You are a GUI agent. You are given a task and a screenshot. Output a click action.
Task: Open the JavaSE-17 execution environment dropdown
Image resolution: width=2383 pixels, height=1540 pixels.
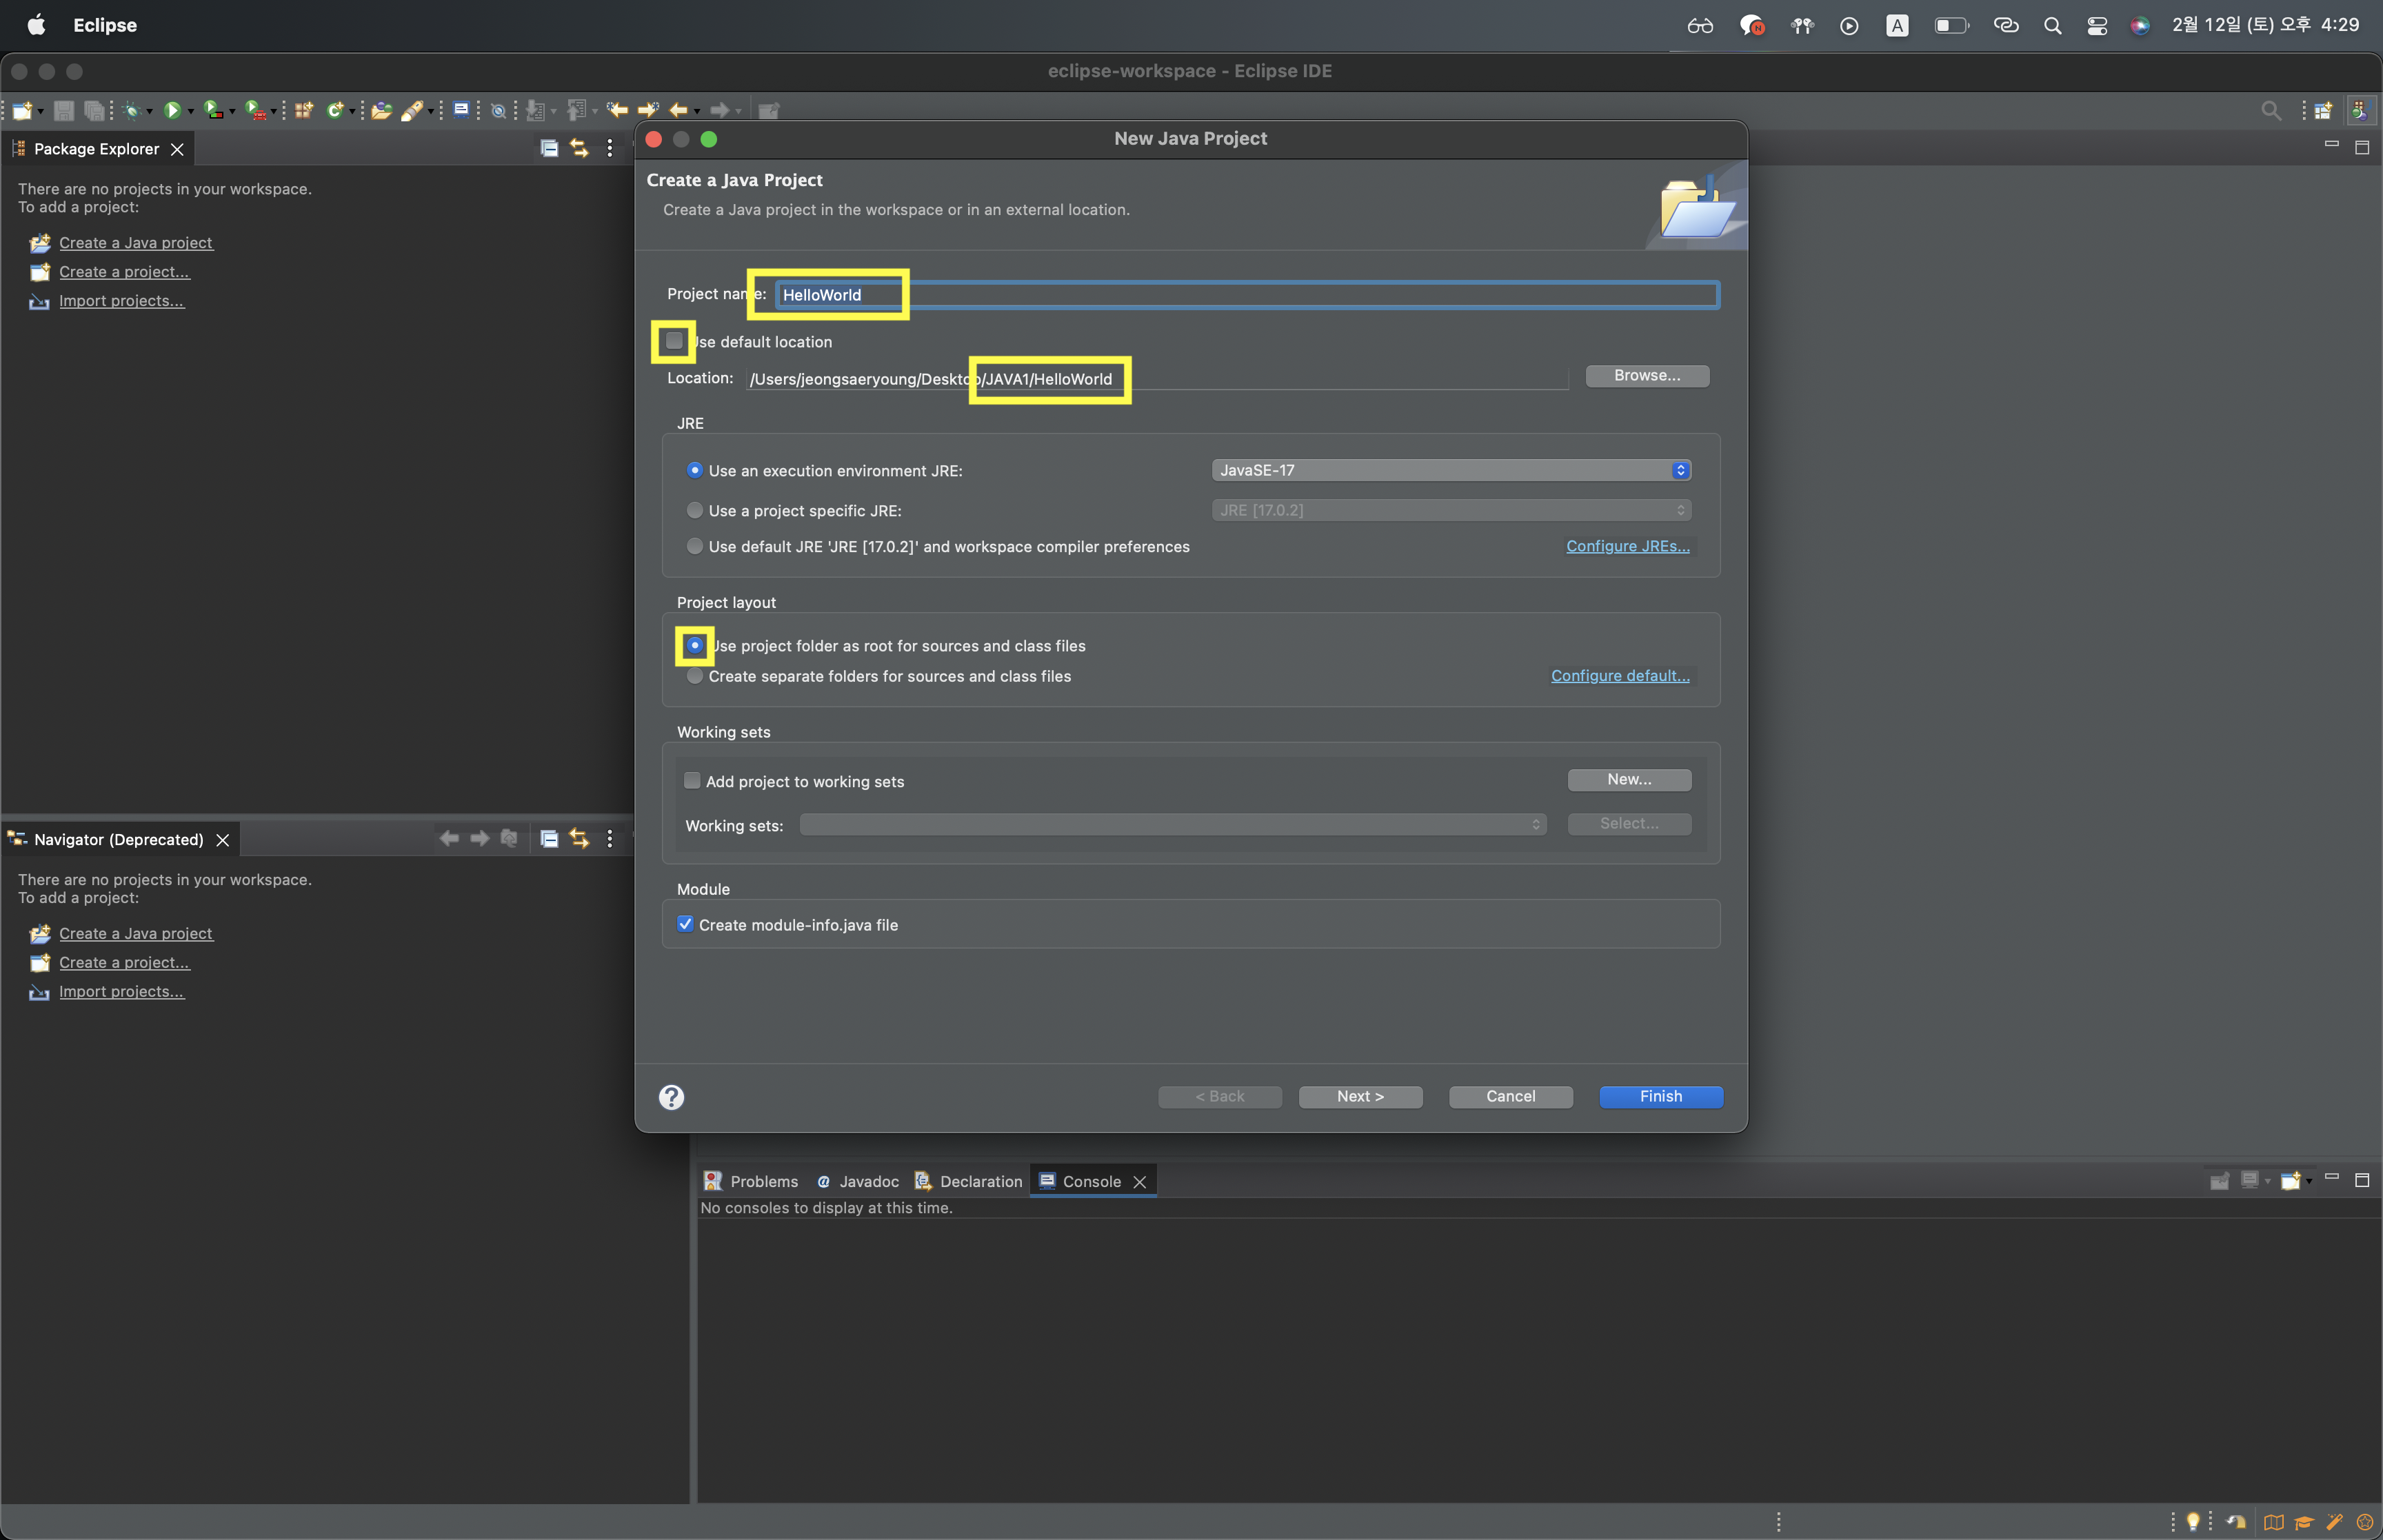click(x=1450, y=470)
